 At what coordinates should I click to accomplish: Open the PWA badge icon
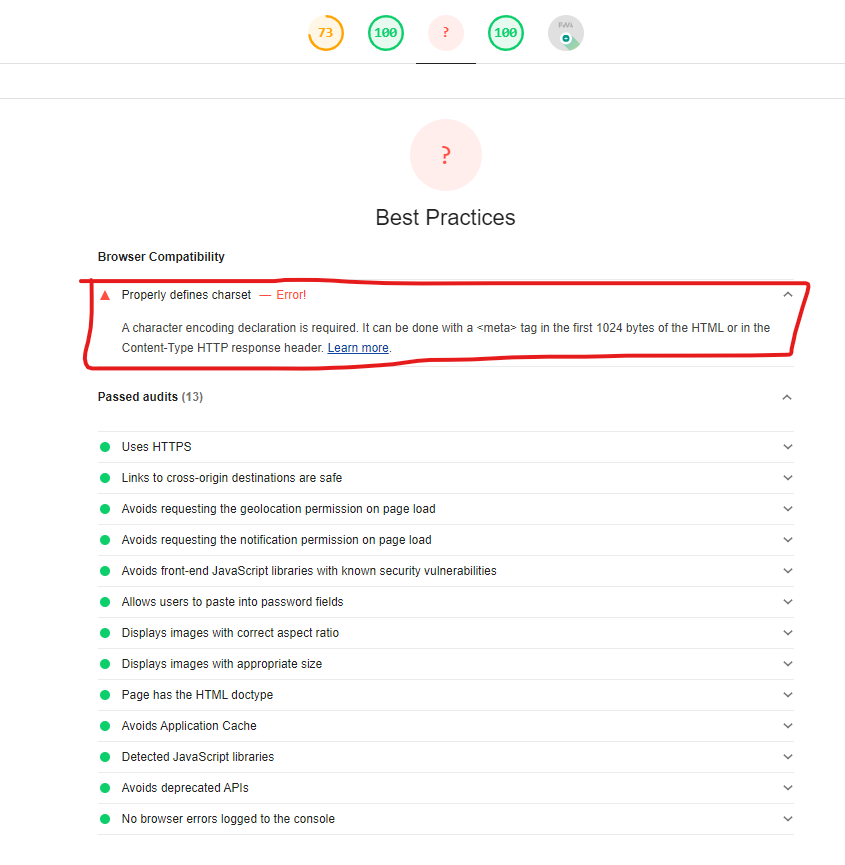[566, 33]
